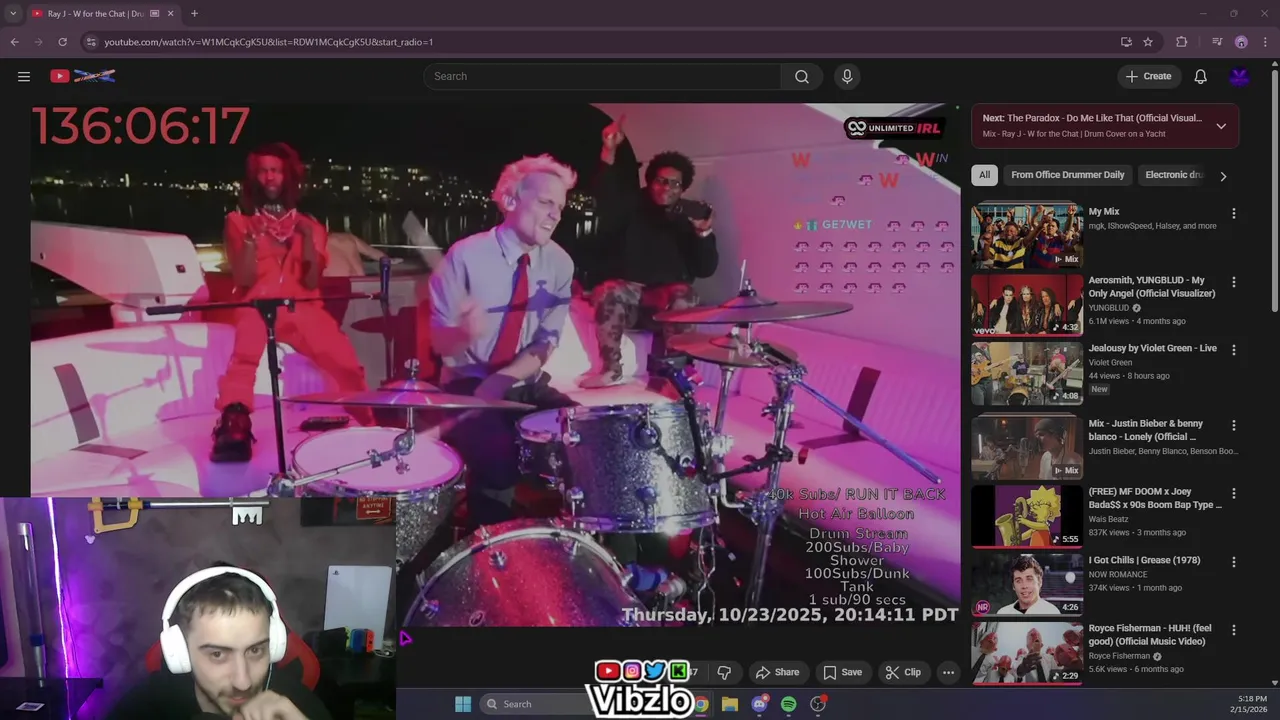
Task: Open the YouTube hamburger guide menu
Action: tap(24, 76)
